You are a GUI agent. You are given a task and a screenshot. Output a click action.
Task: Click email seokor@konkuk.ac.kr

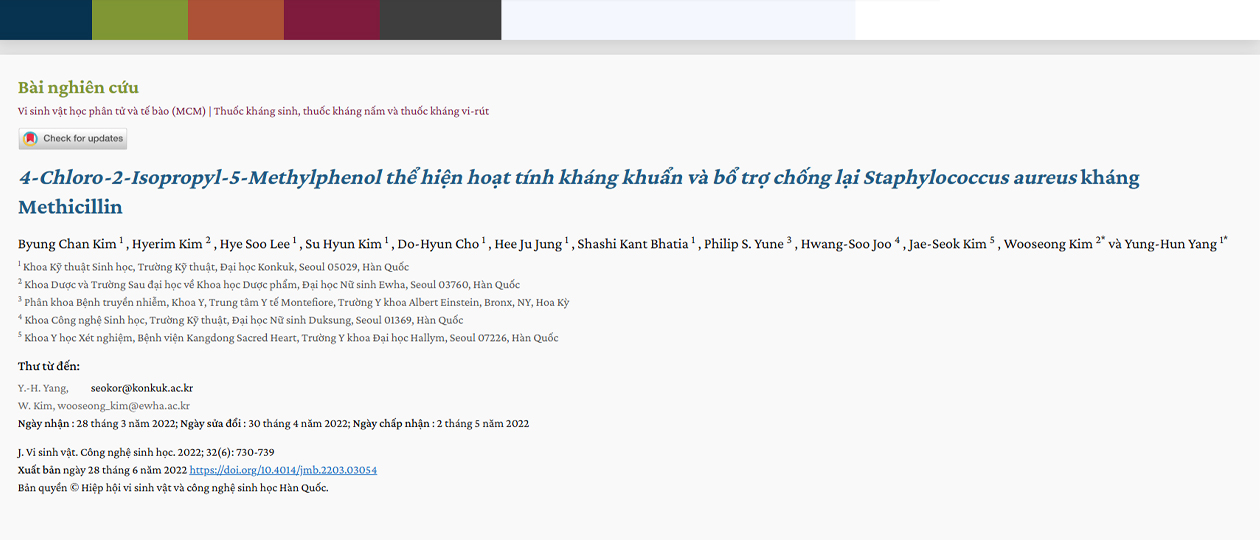(141, 388)
